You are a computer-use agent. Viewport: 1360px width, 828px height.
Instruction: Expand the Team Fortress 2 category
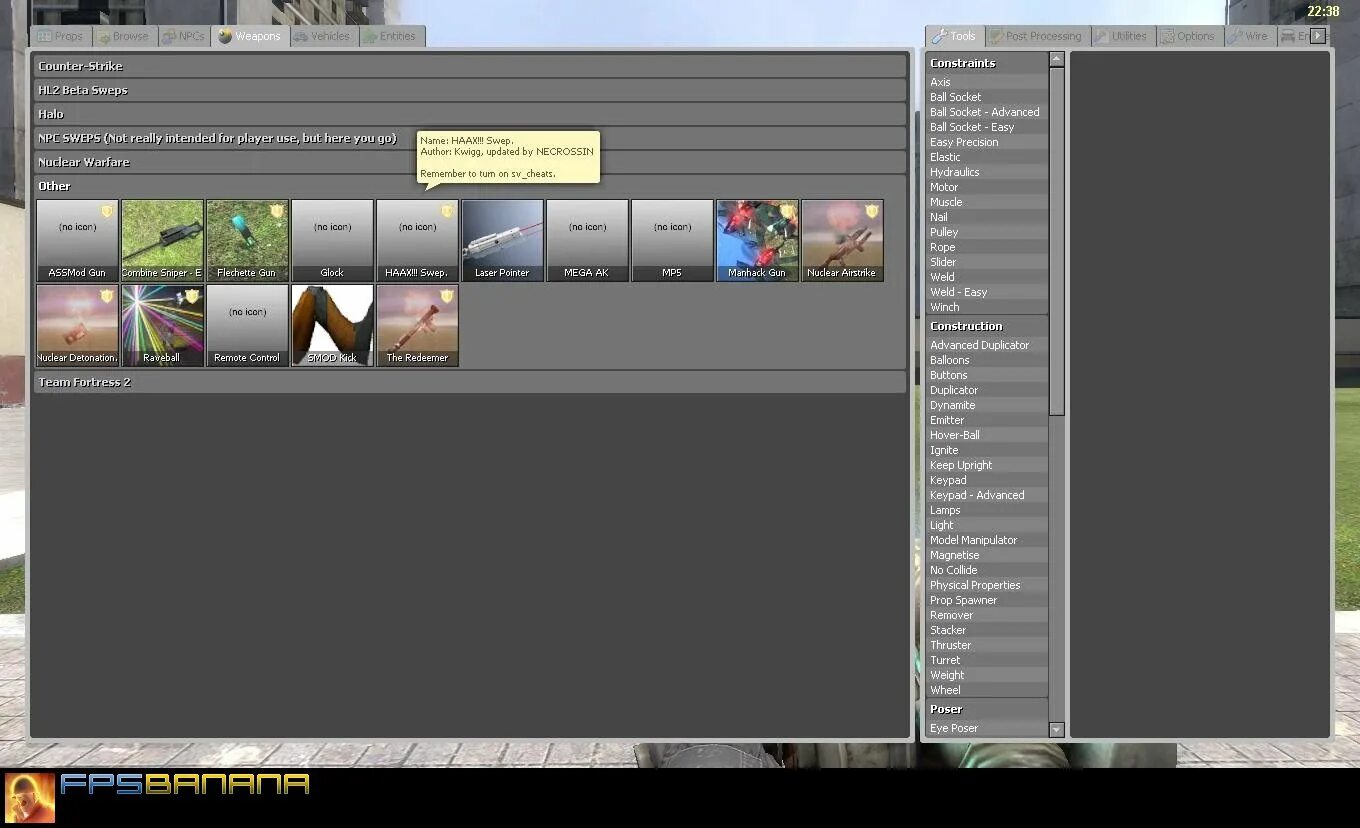tap(470, 382)
